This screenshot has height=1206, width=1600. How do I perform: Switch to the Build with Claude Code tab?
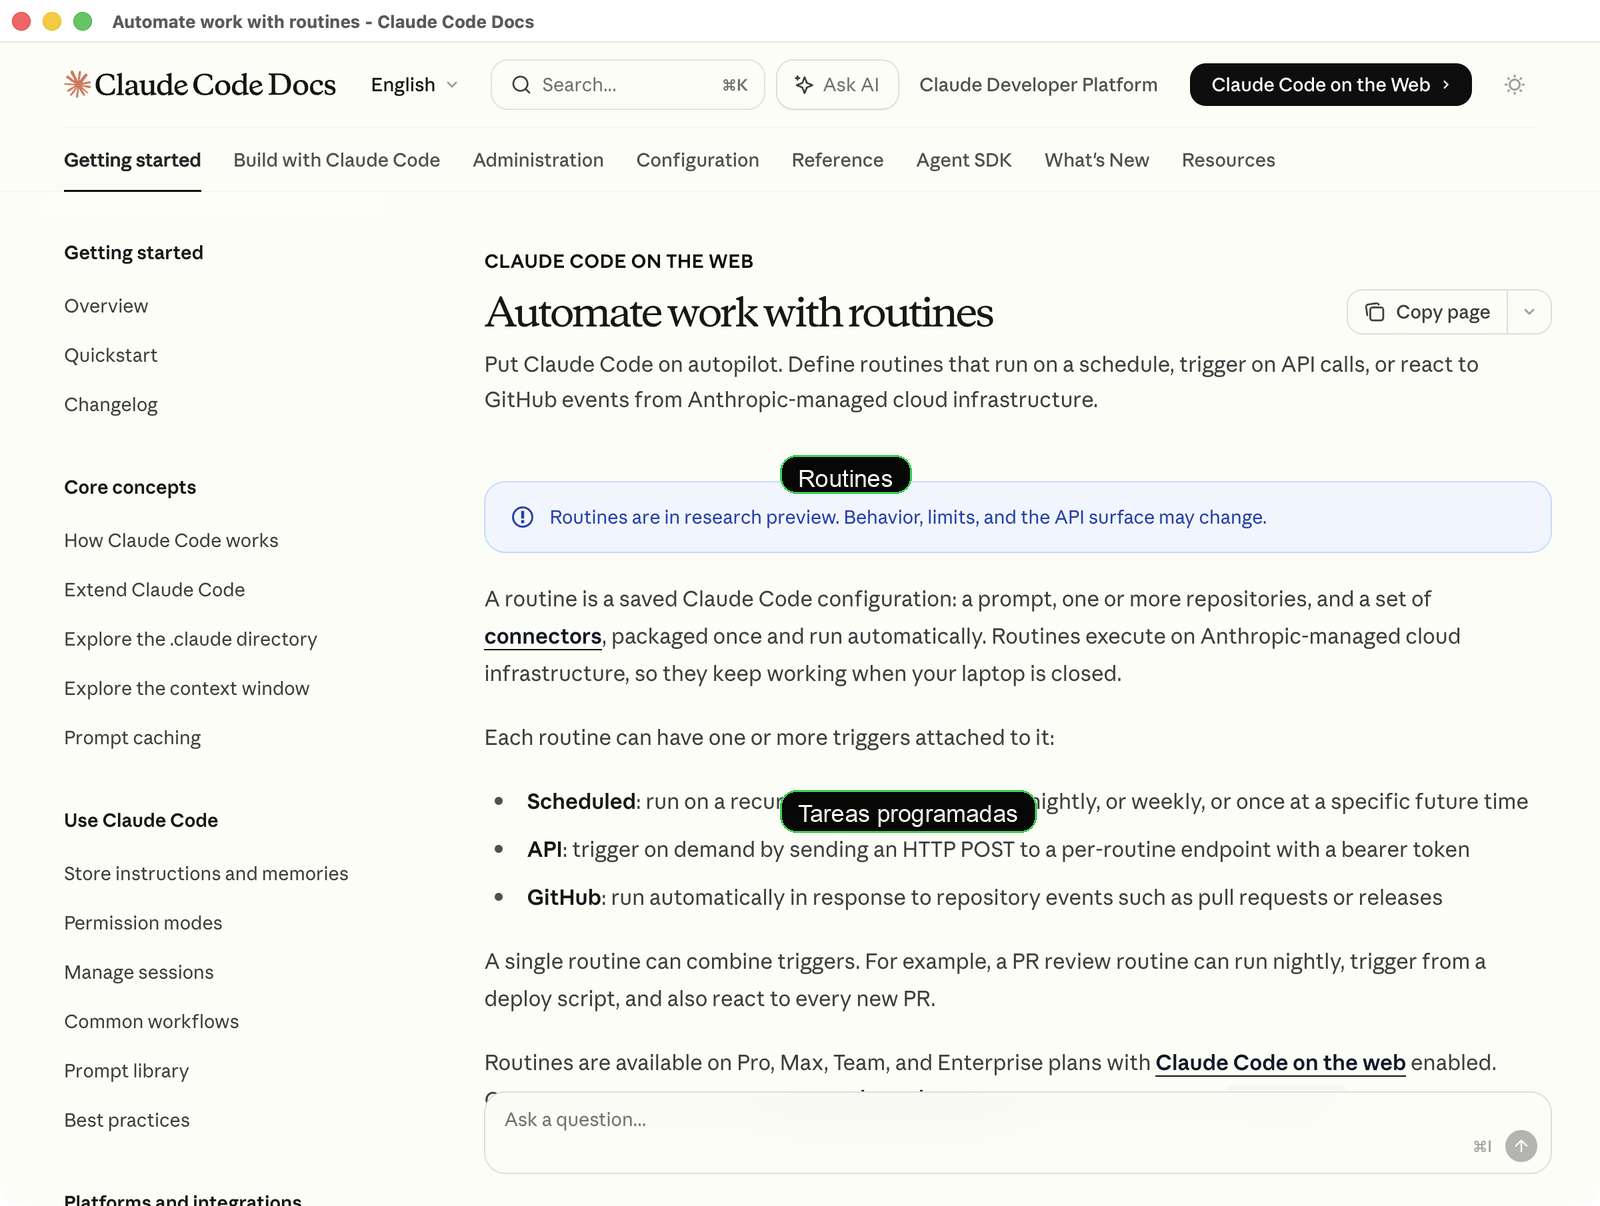(337, 160)
